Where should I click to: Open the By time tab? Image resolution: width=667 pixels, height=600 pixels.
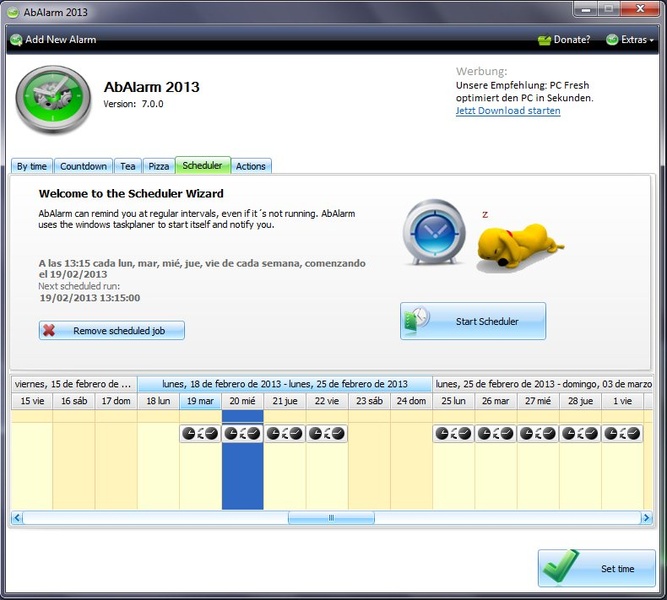pos(32,166)
